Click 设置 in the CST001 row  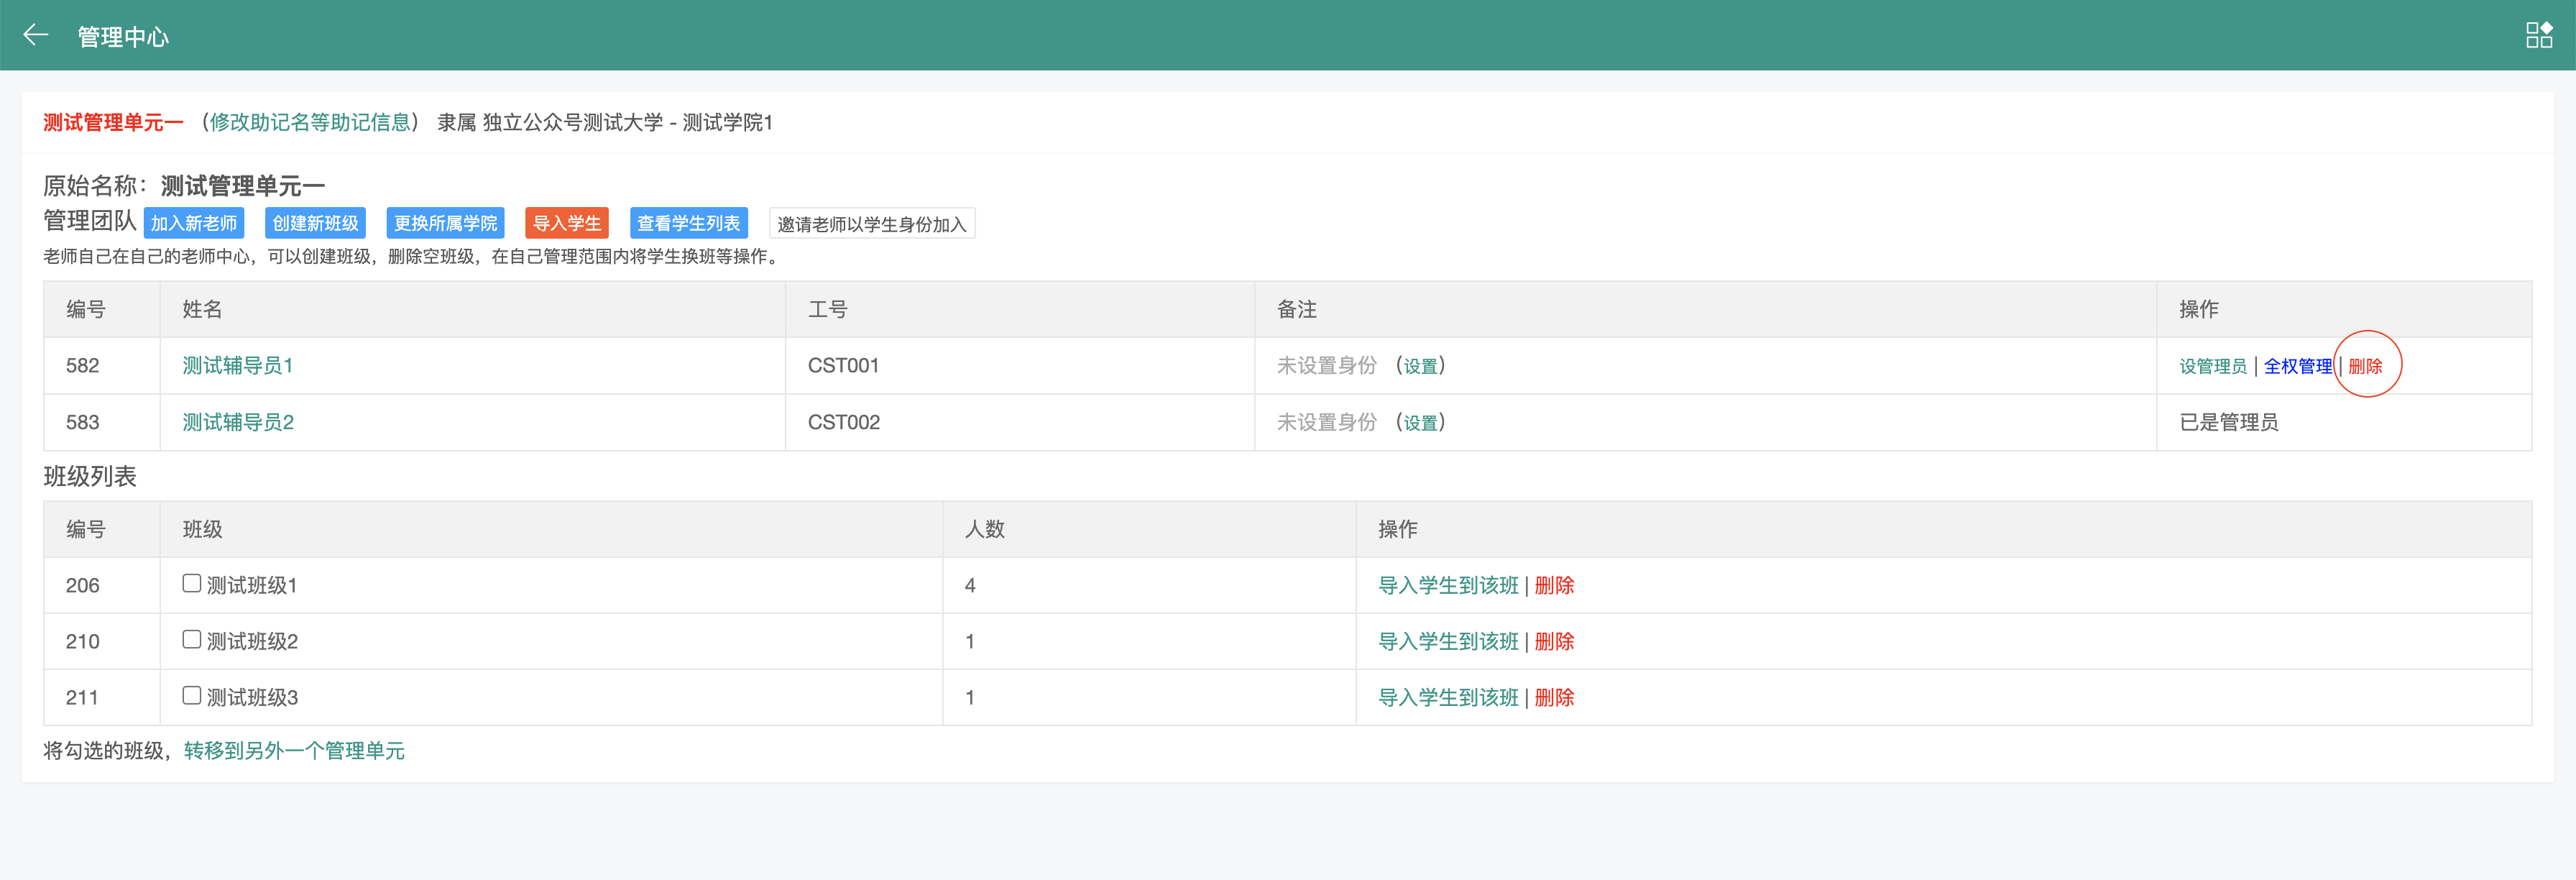click(x=1420, y=366)
